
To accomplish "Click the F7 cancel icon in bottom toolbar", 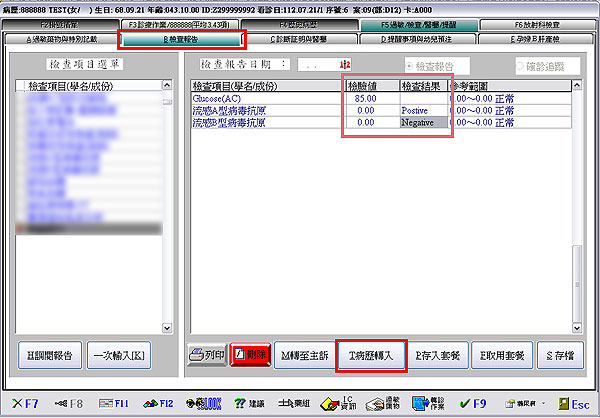I will 26,402.
